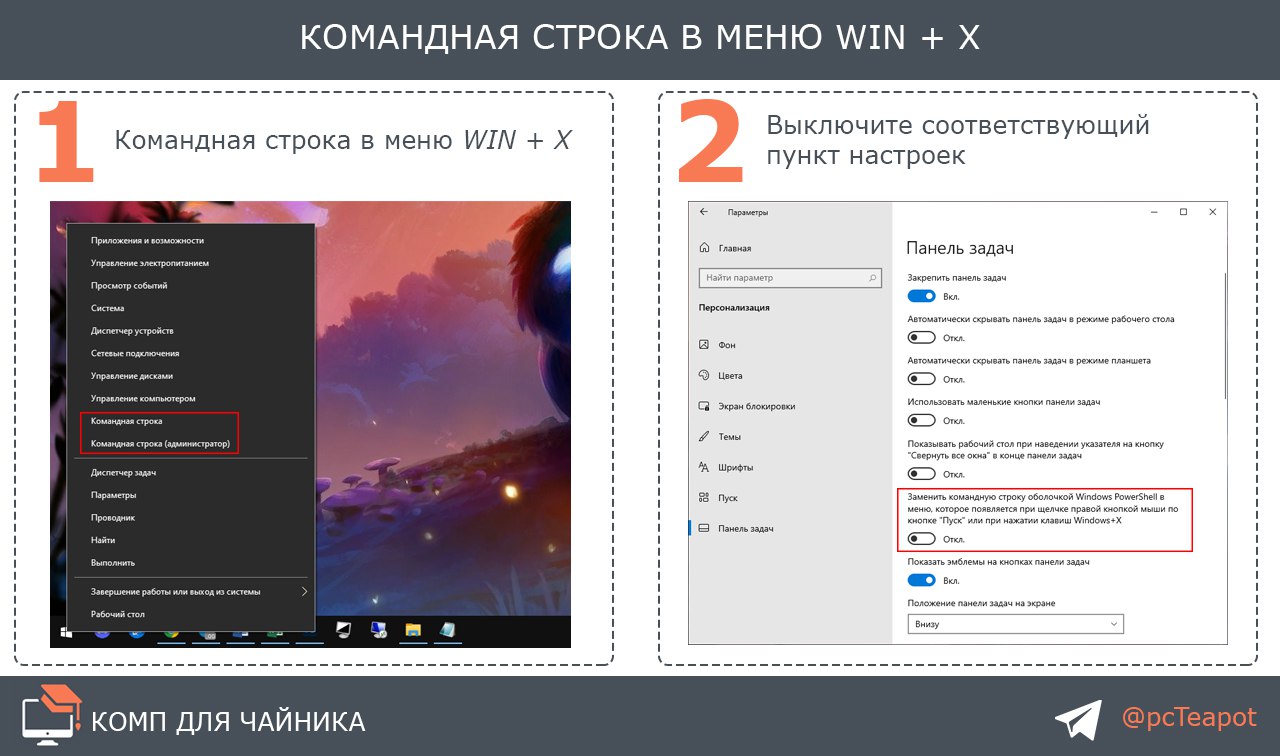Screen dimensions: 1280x756
Task: Expand Положение панели задач dropdown Внизу
Action: point(1015,624)
